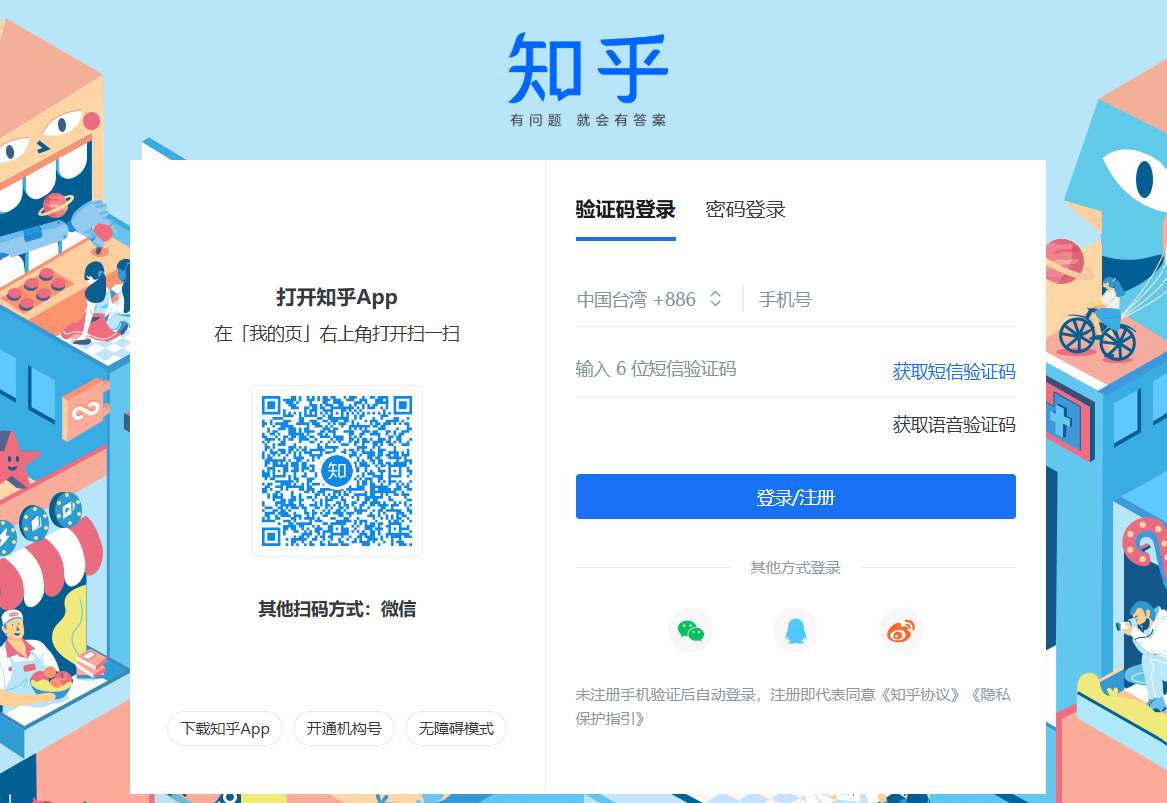Click the QQ penguin login icon
Image resolution: width=1167 pixels, height=803 pixels.
click(x=796, y=631)
